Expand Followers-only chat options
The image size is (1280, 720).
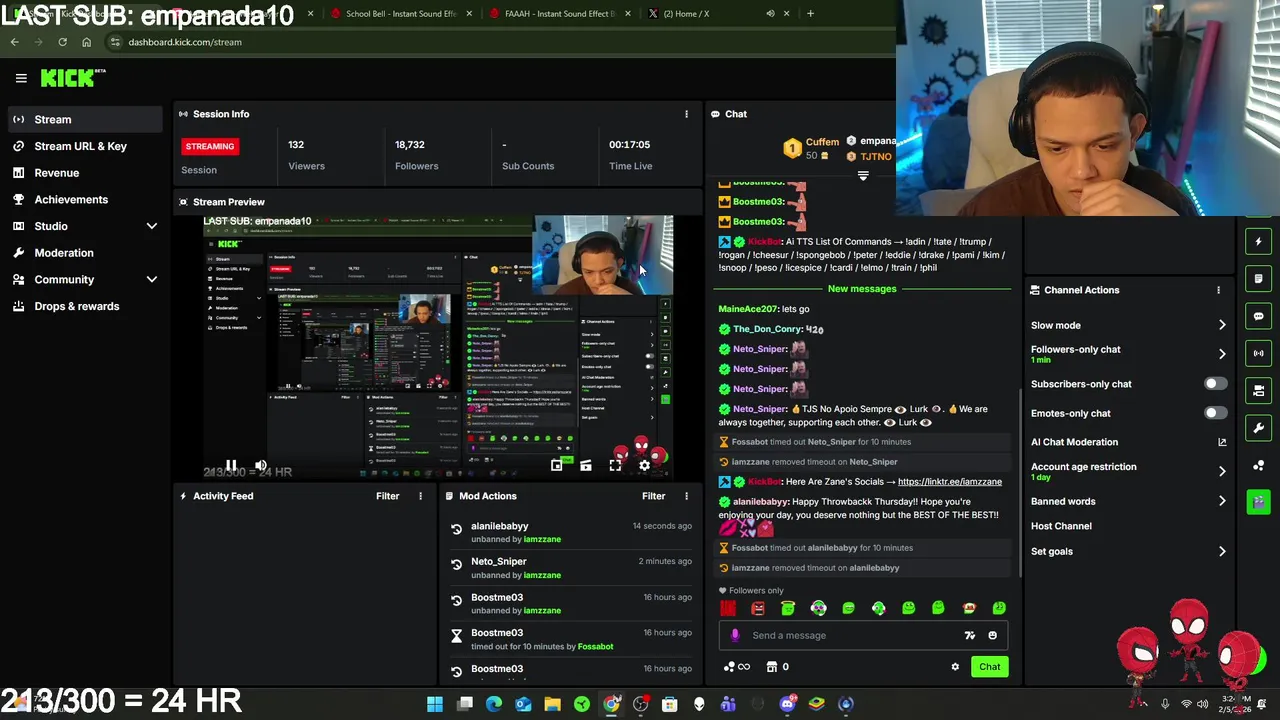pos(1222,354)
